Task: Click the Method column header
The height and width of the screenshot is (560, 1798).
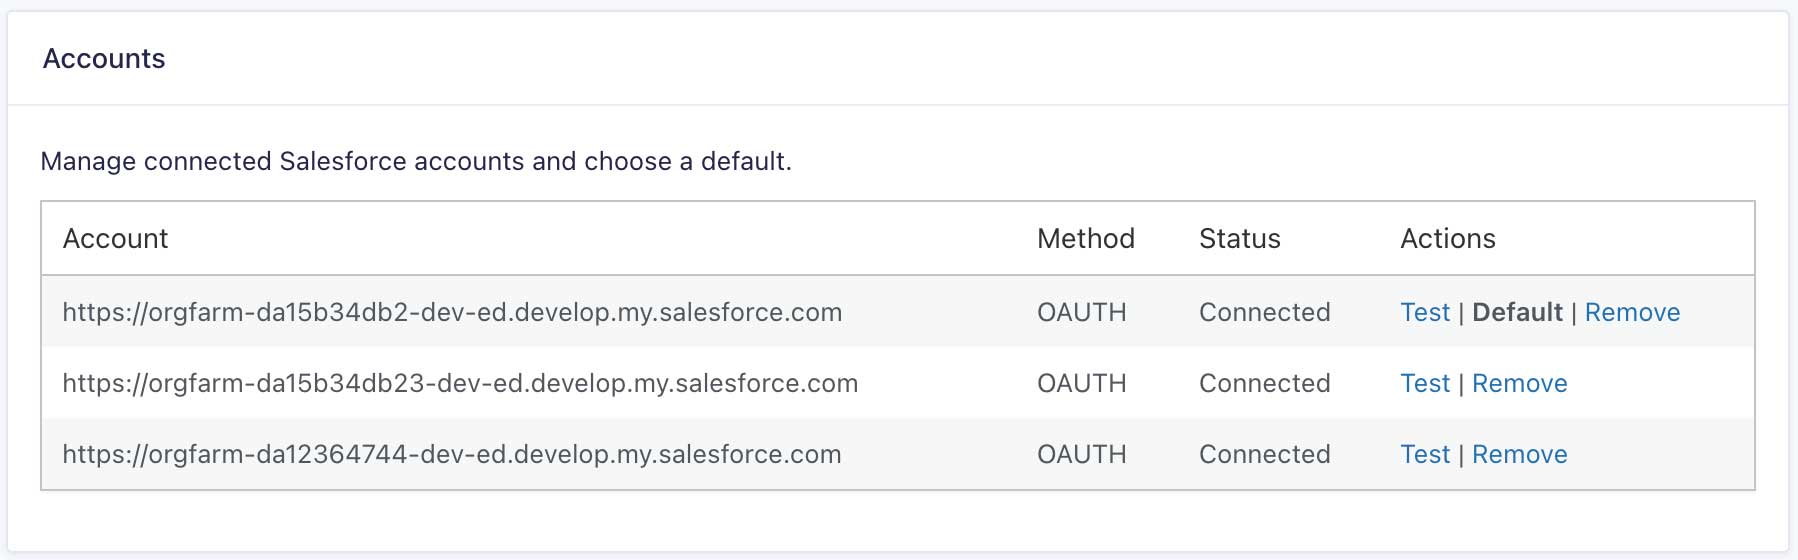Action: click(1085, 239)
